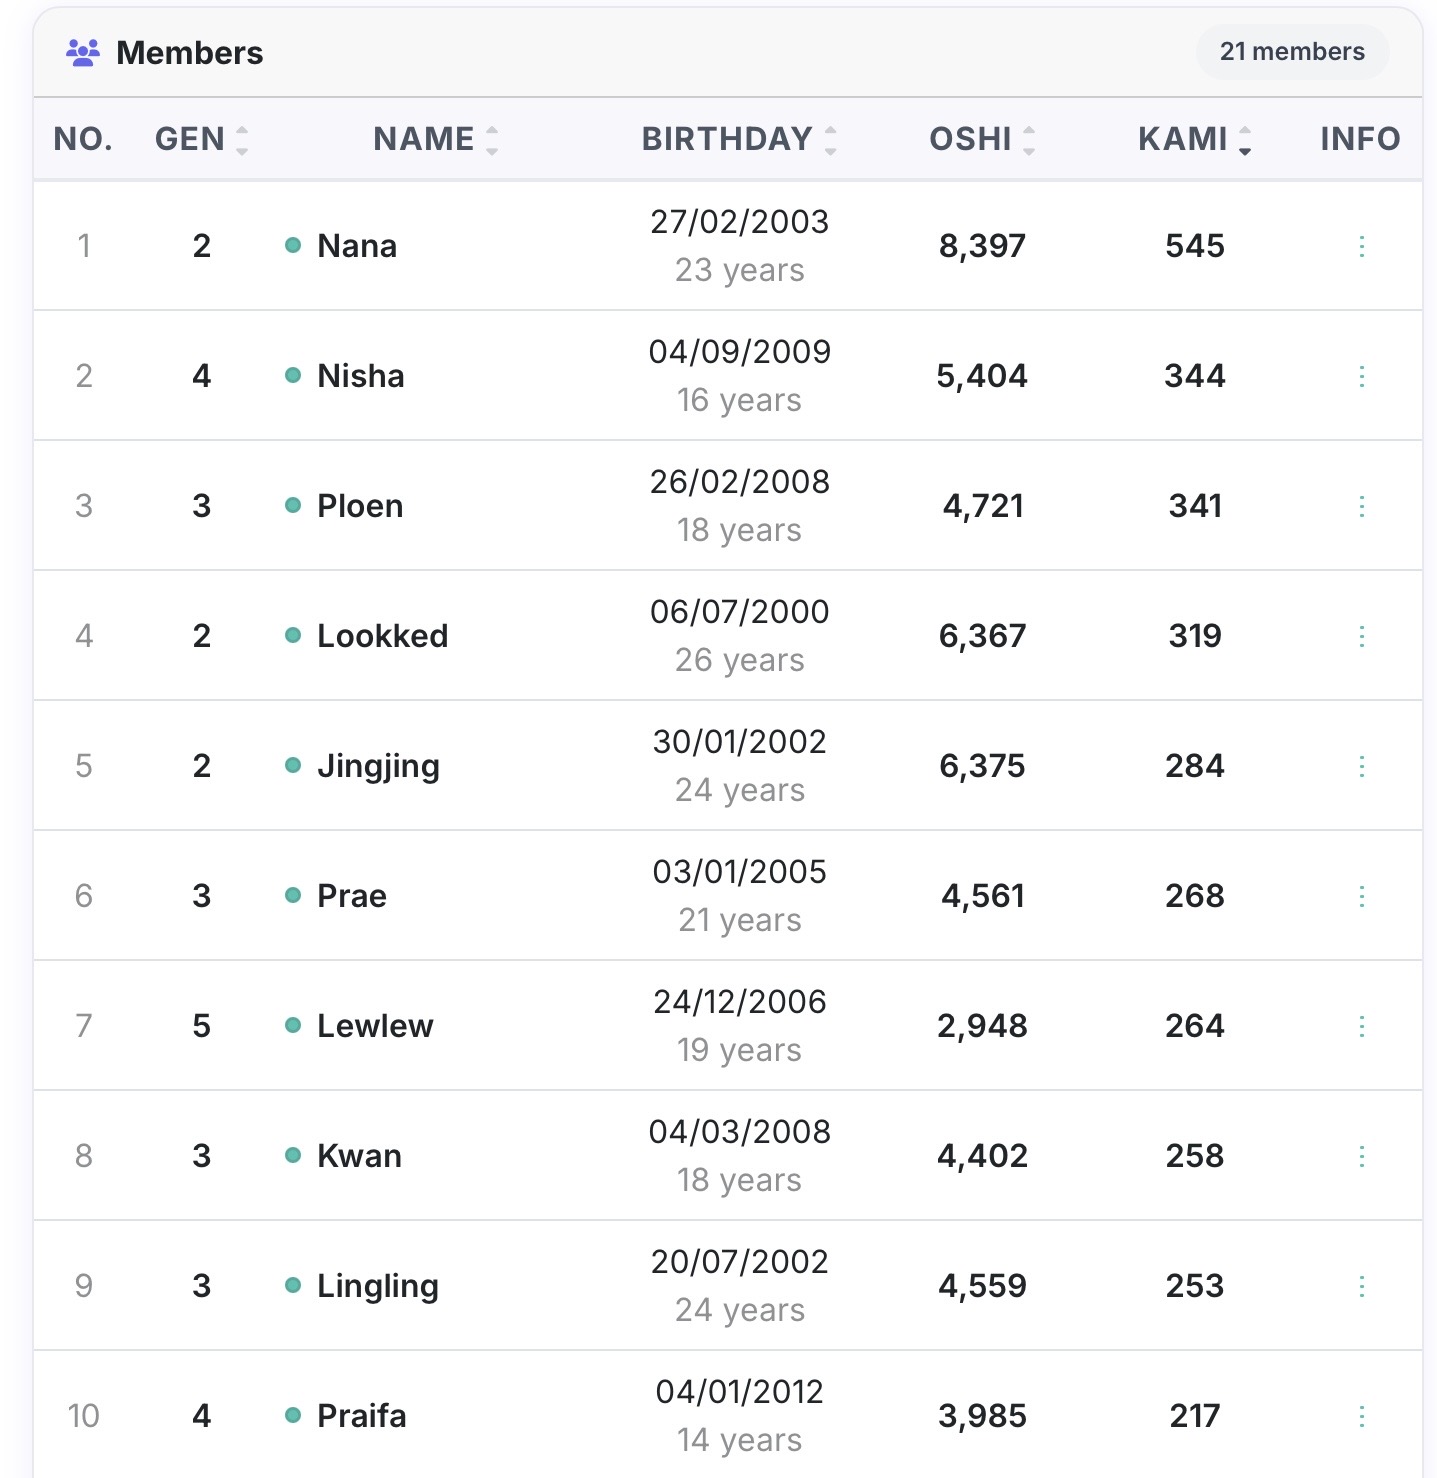Image resolution: width=1437 pixels, height=1478 pixels.
Task: Click Lookked's birthday 06/07/2000
Action: 739,612
